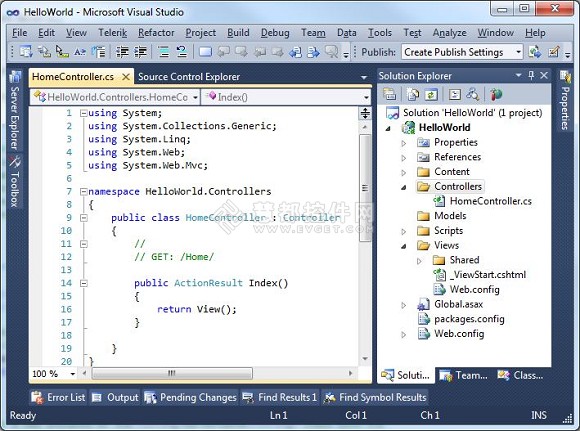Open the Find Results 1 panel
This screenshot has width=580, height=431.
point(280,397)
